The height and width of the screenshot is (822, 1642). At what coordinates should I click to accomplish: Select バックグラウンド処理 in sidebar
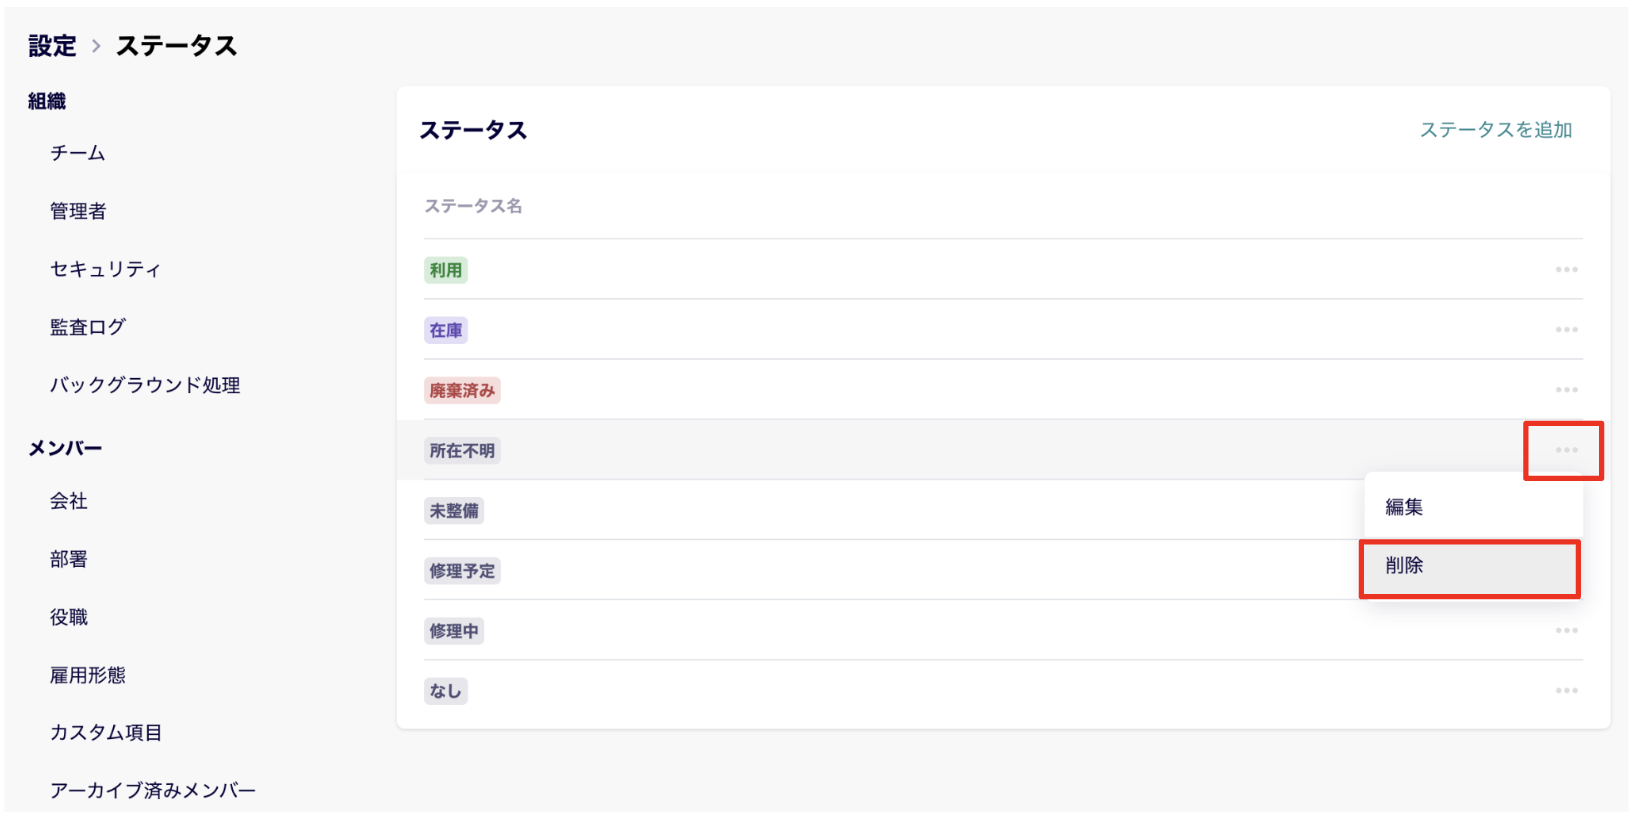[x=145, y=385]
